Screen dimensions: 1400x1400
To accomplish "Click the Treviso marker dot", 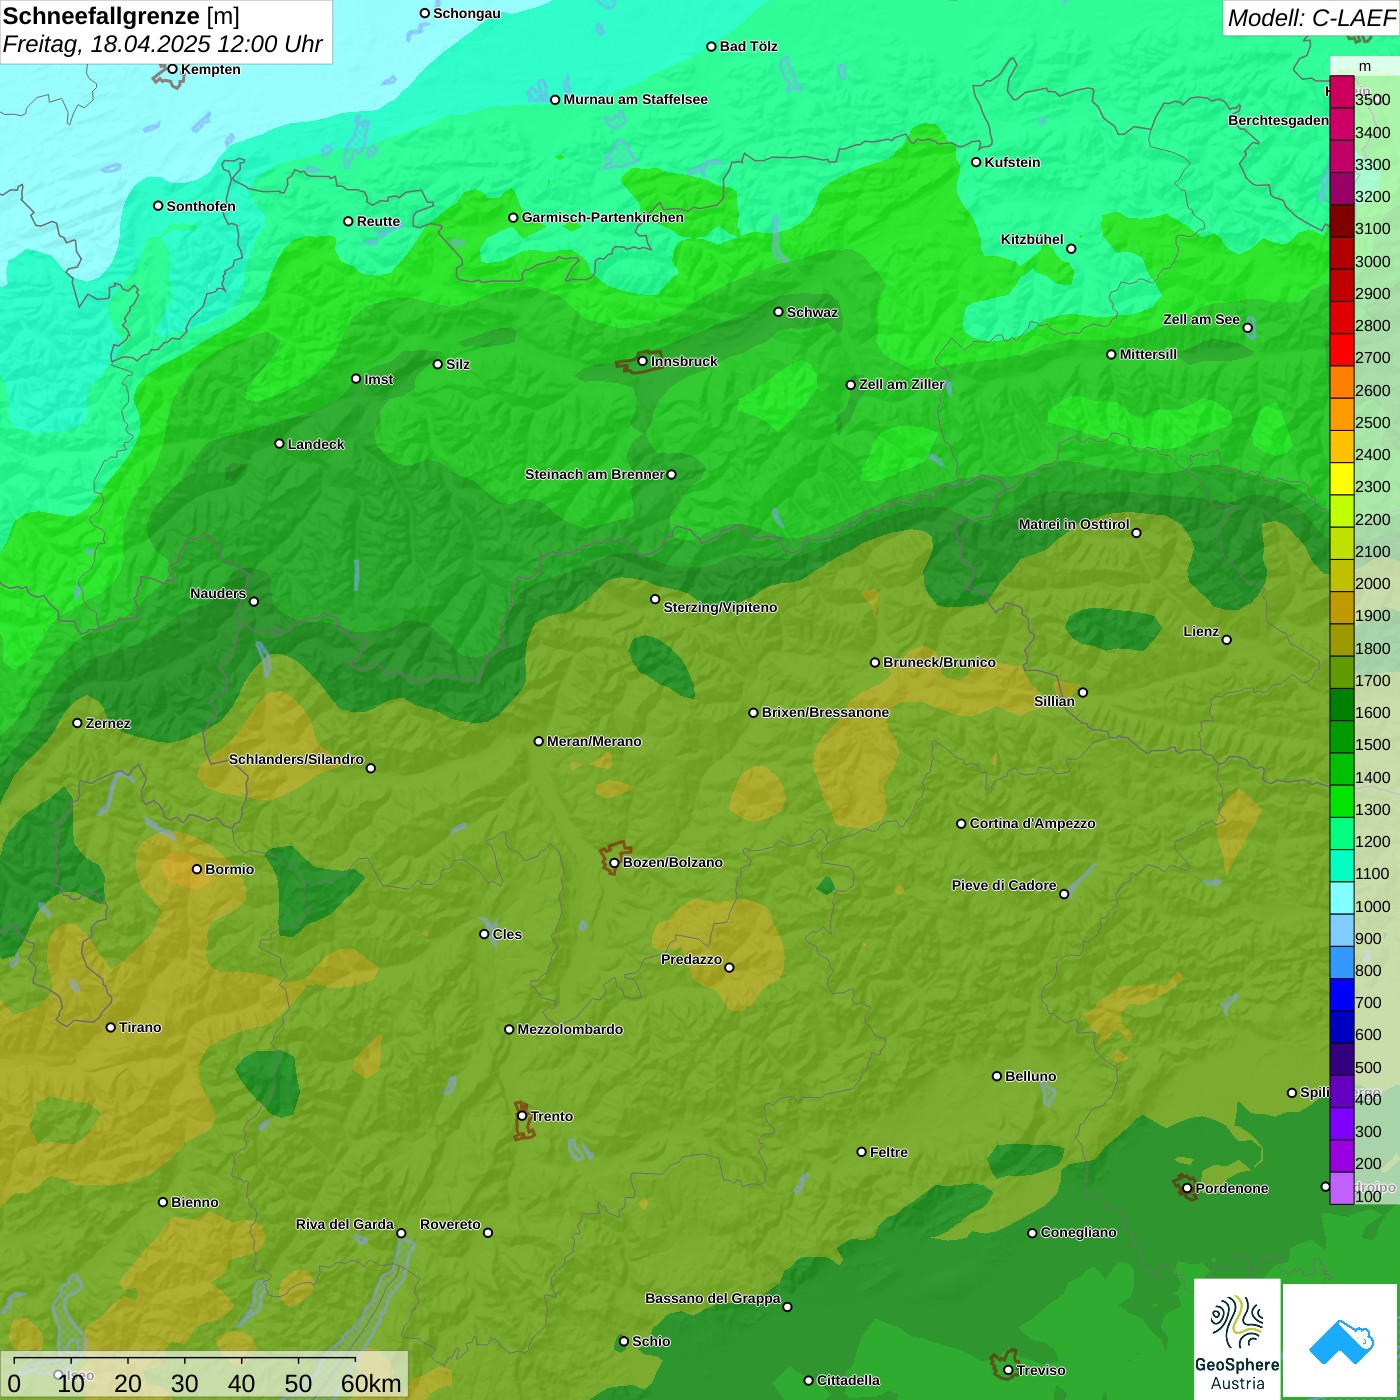I will click(x=1008, y=1370).
